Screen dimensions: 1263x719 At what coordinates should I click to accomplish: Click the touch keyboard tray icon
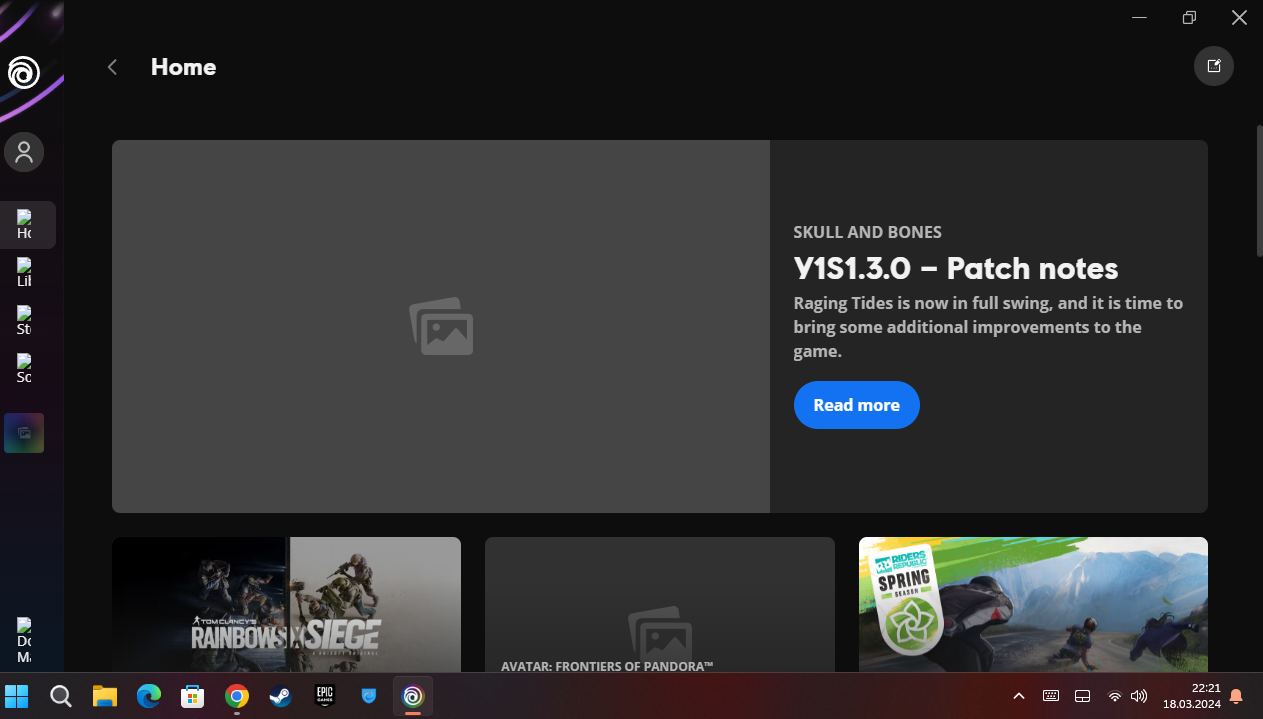[1051, 696]
